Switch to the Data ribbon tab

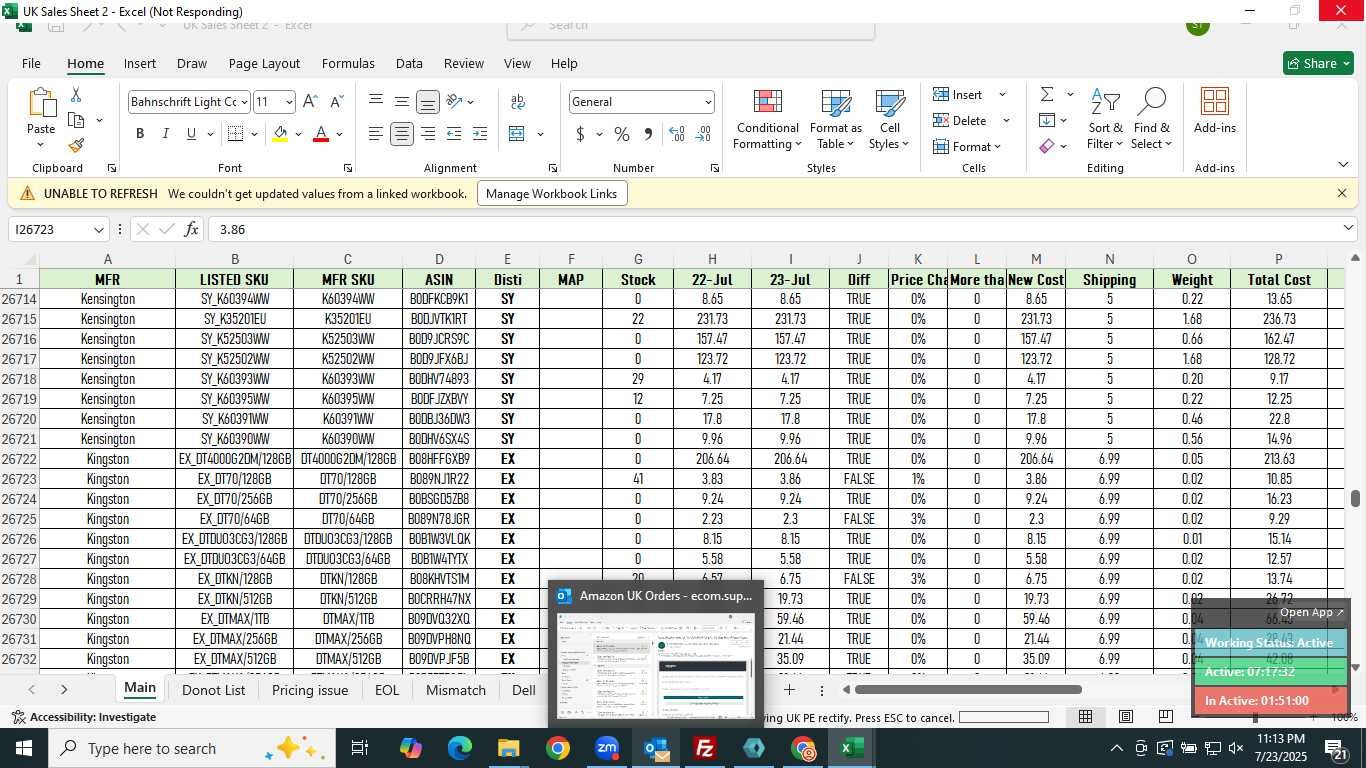409,63
